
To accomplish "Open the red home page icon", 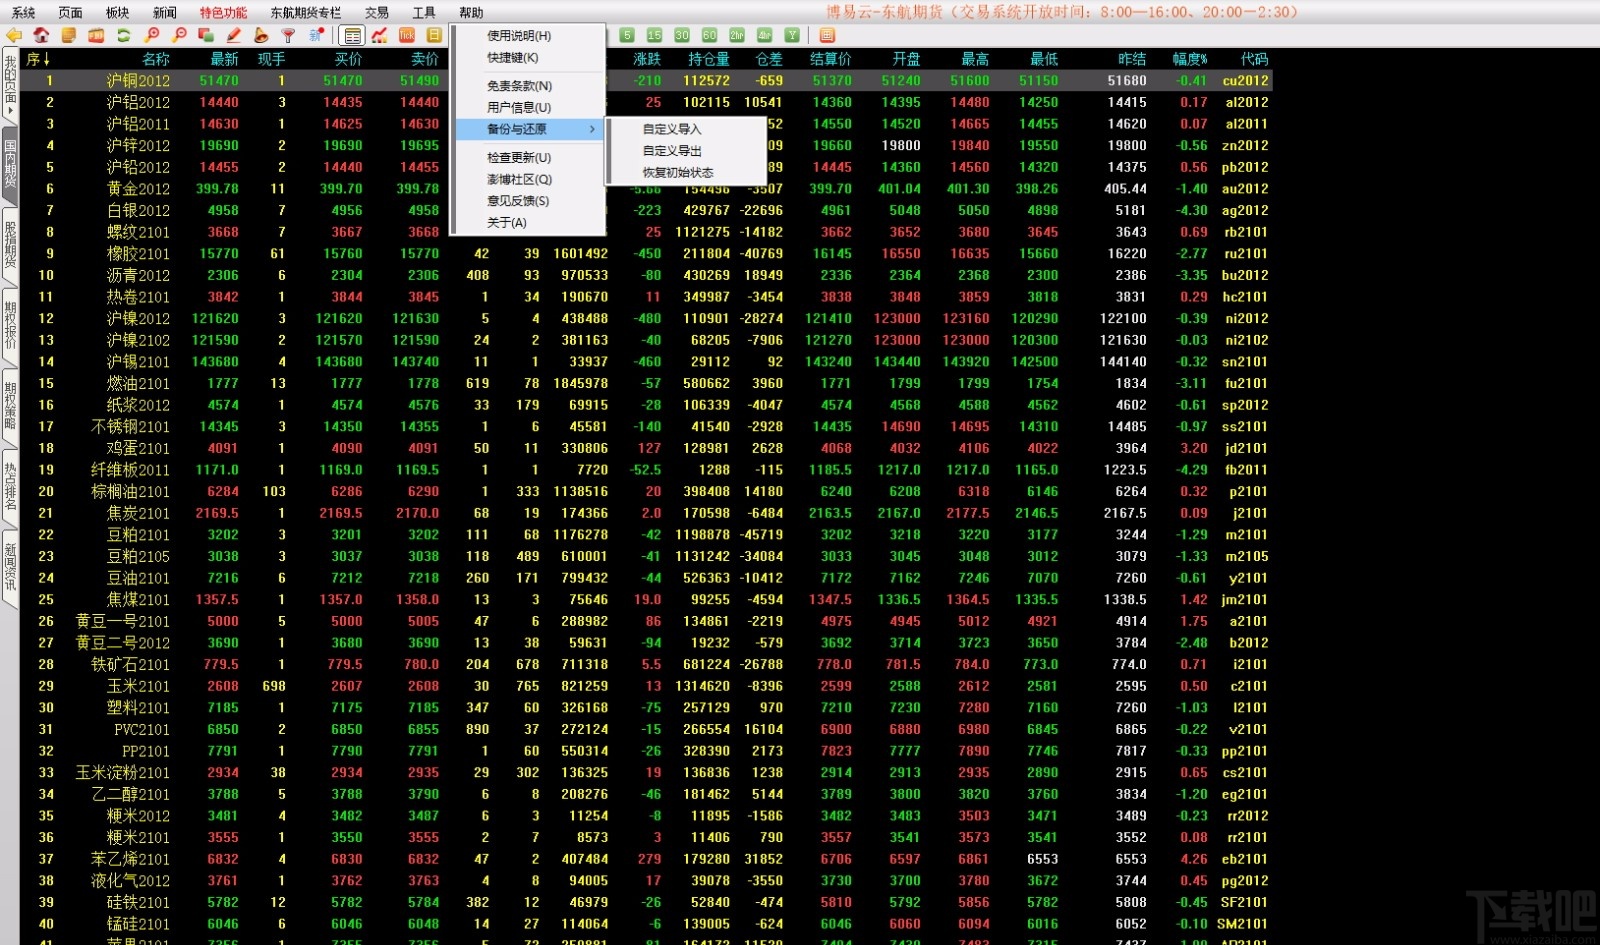I will (41, 36).
